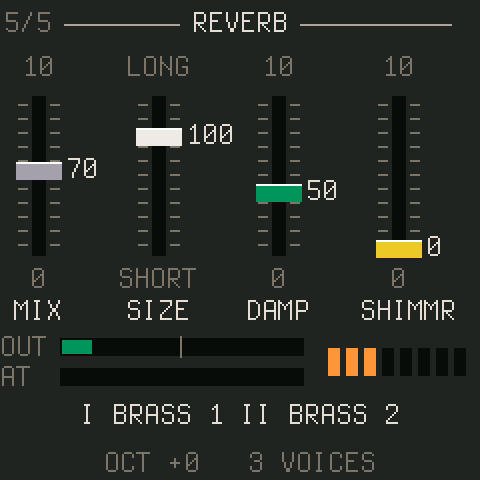Click the yellow SHIMMR slider handle
480x480 pixels.
[399, 249]
